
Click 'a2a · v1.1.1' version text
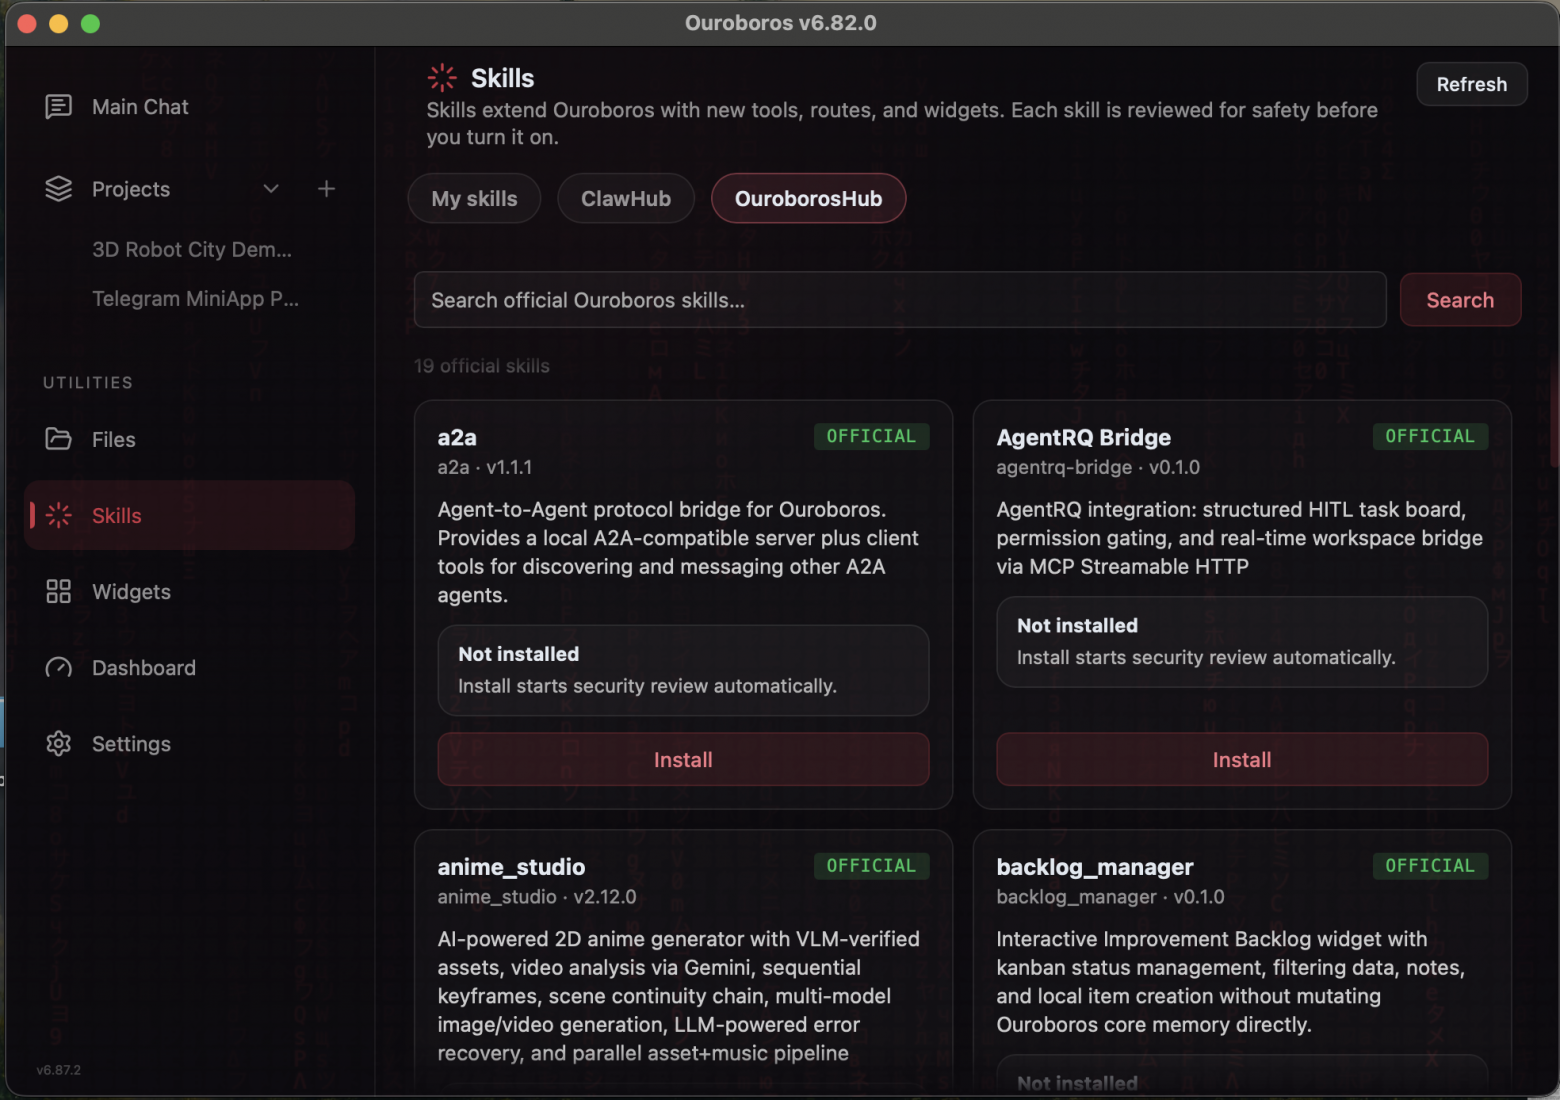[x=485, y=467]
